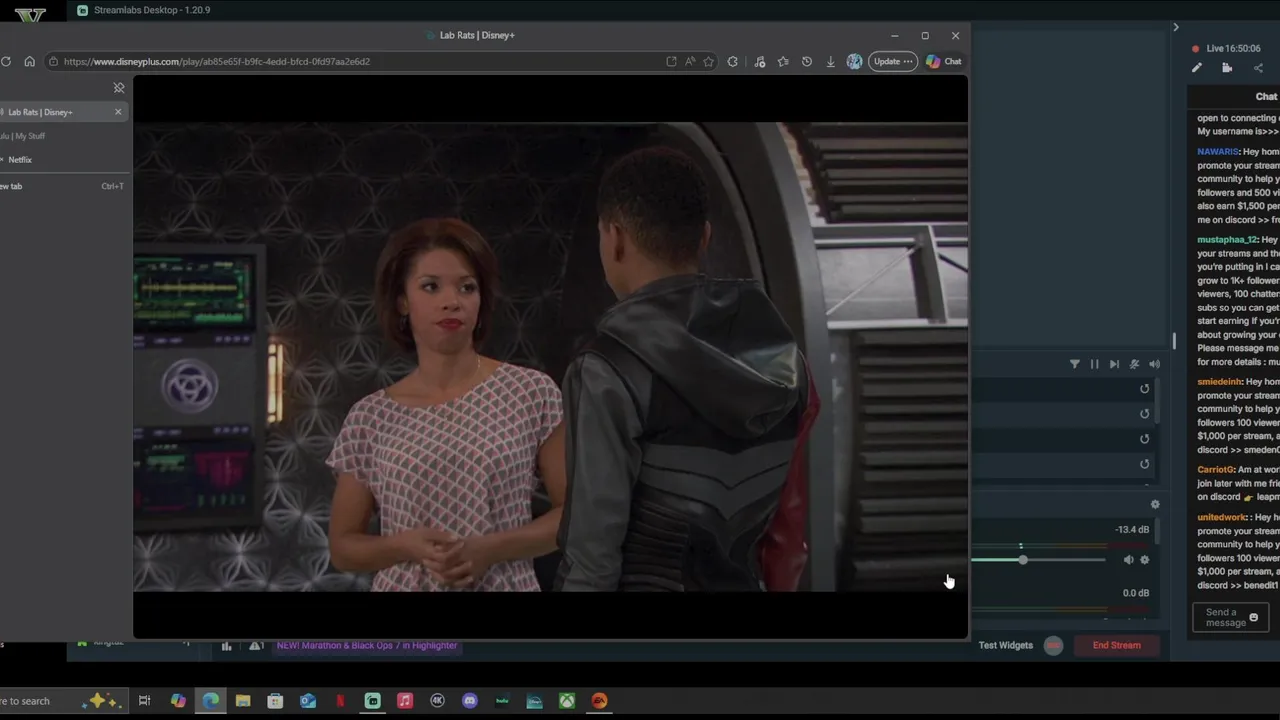Open settings gear for -13.4 dB source
This screenshot has width=1280, height=720.
tap(1145, 560)
